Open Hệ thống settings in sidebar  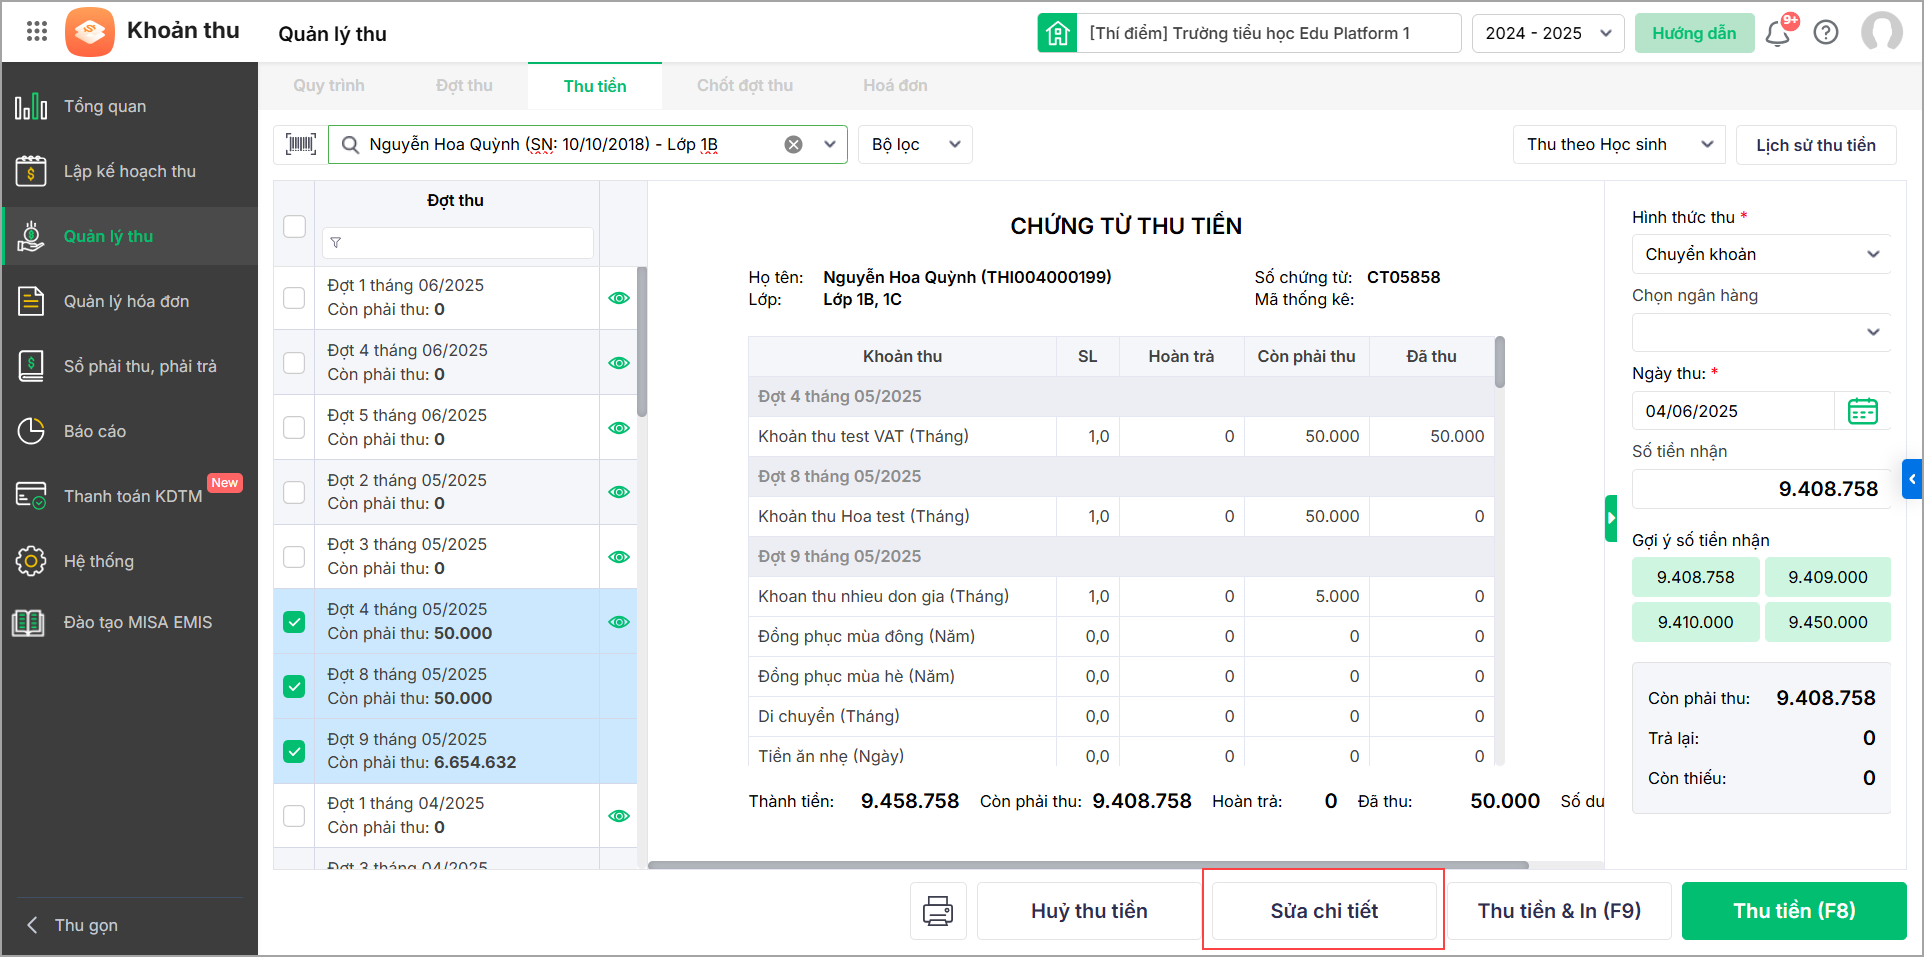[130, 561]
